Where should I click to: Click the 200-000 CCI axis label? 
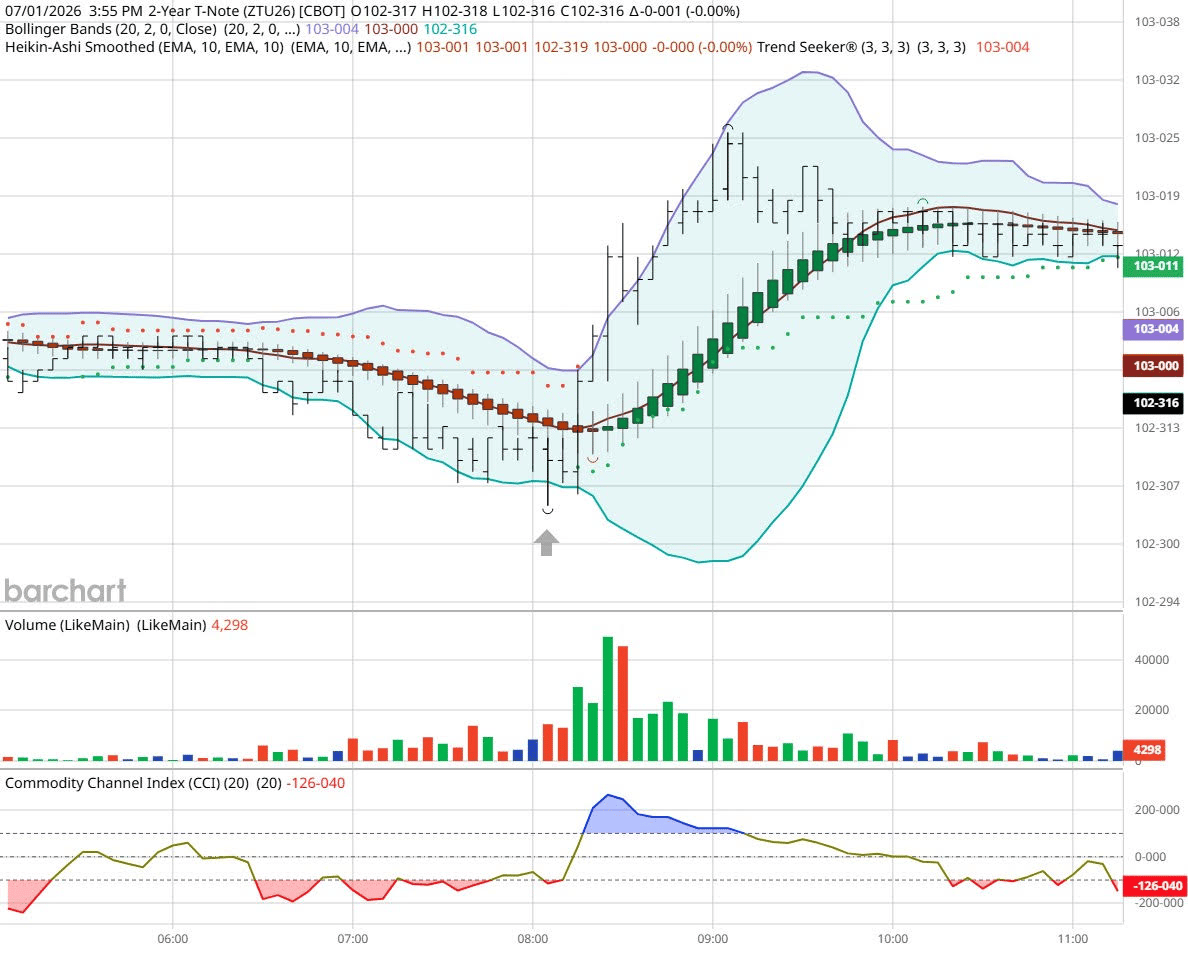[x=1157, y=810]
